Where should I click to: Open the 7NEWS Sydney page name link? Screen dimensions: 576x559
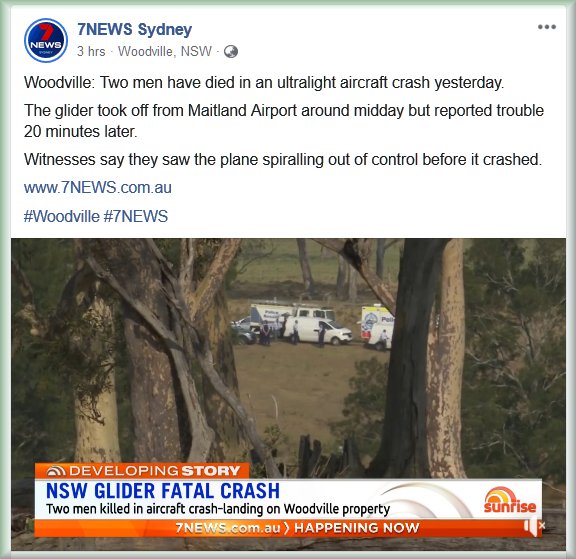tap(134, 29)
